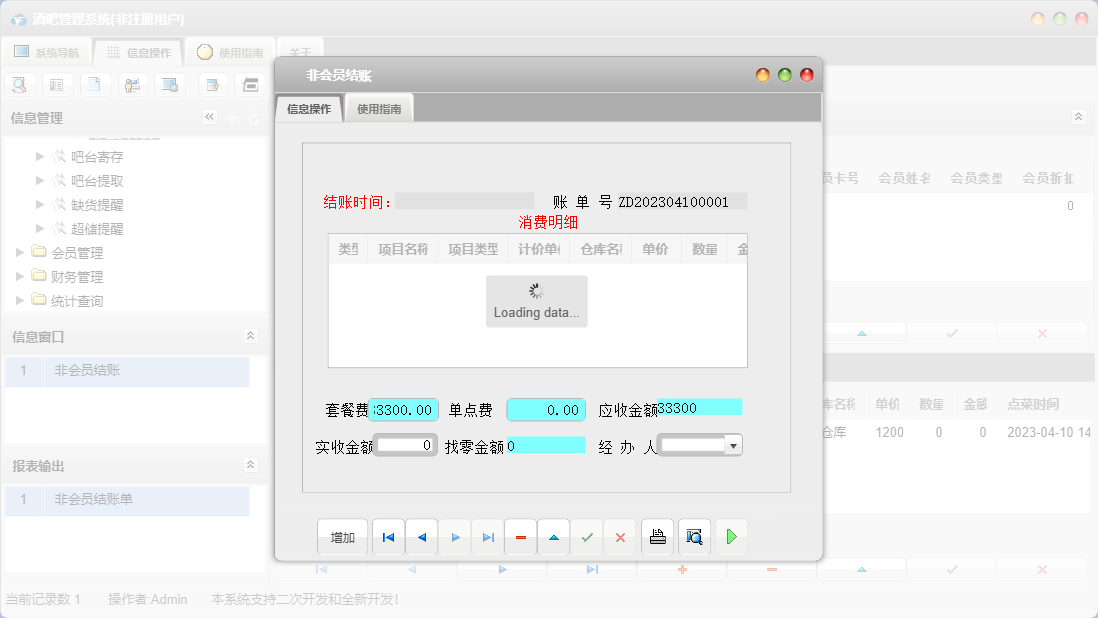Image resolution: width=1098 pixels, height=618 pixels.
Task: Open the 经办人 dropdown list
Action: click(732, 444)
